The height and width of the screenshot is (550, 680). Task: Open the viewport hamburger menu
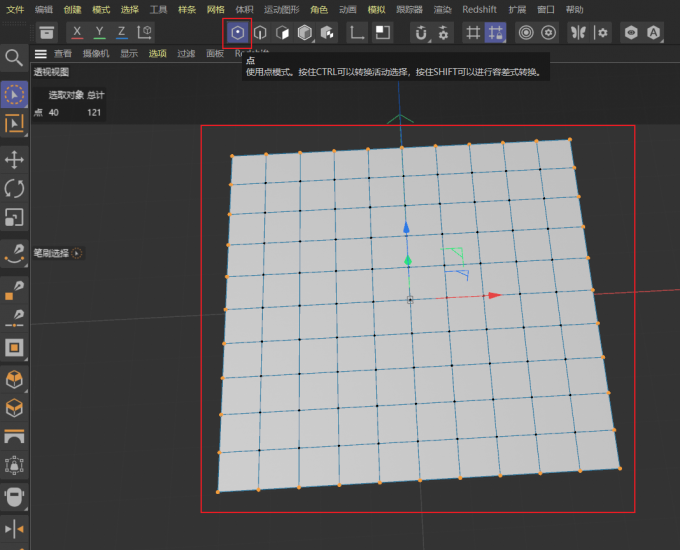[x=41, y=54]
